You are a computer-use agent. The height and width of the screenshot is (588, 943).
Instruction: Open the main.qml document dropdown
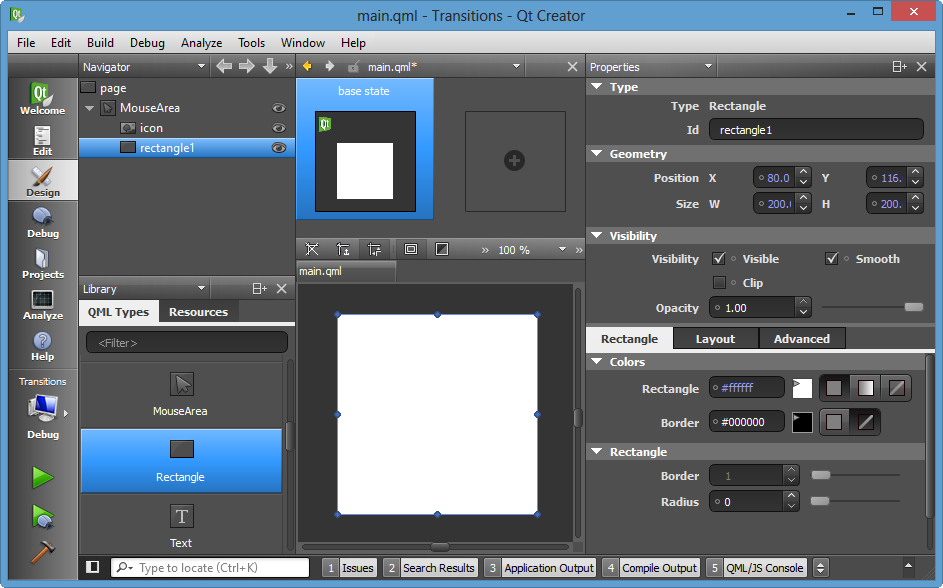click(516, 66)
